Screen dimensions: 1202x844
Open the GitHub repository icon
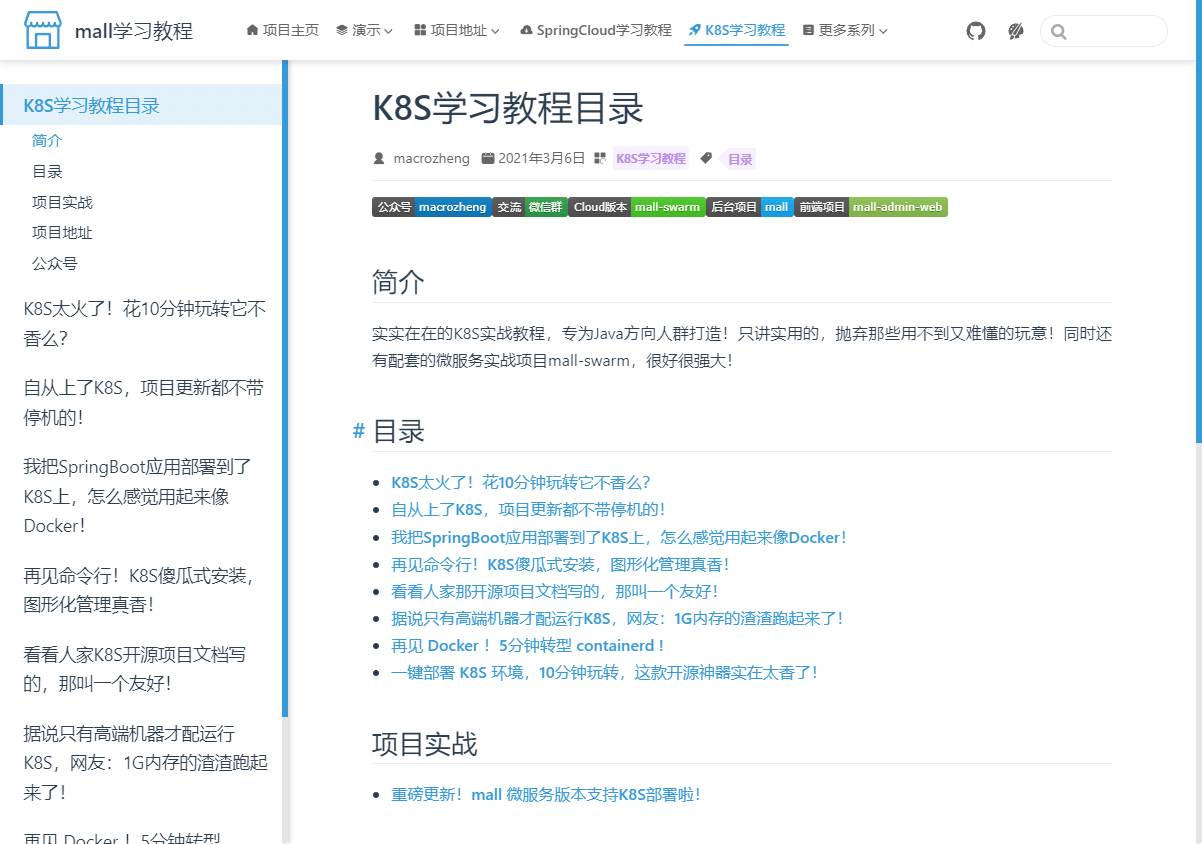pyautogui.click(x=976, y=31)
